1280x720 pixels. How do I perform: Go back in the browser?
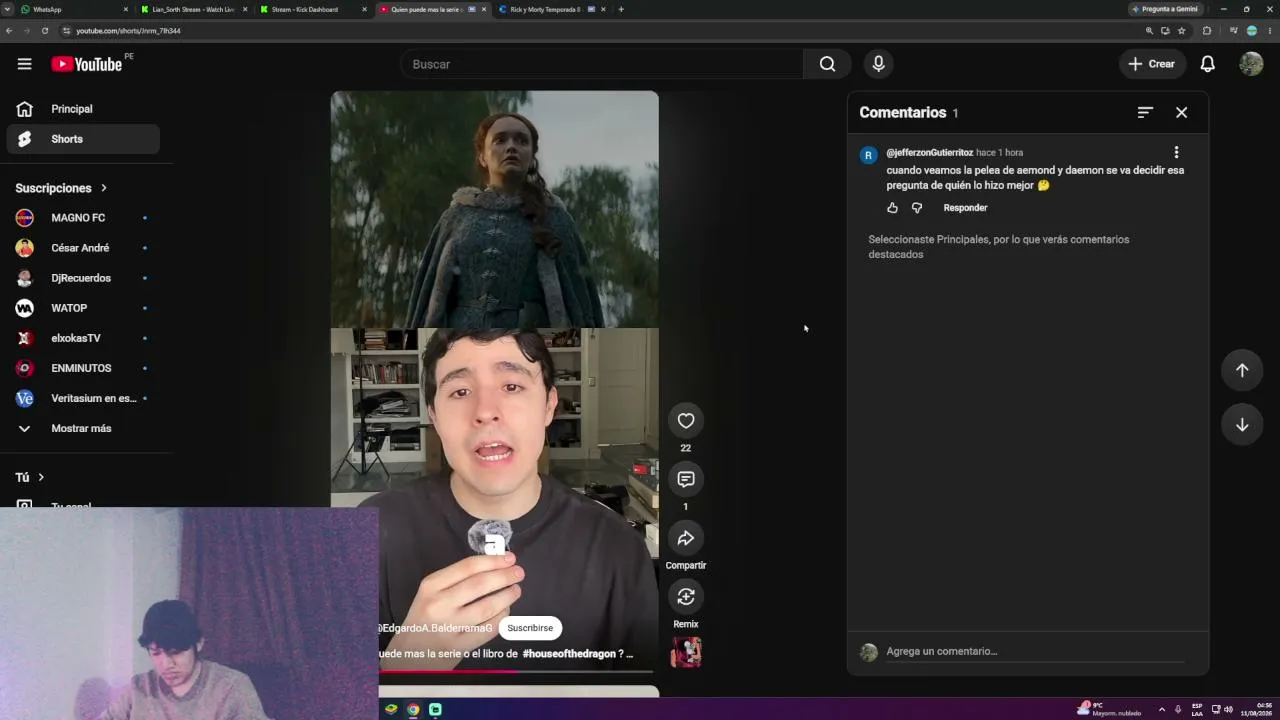coord(9,31)
